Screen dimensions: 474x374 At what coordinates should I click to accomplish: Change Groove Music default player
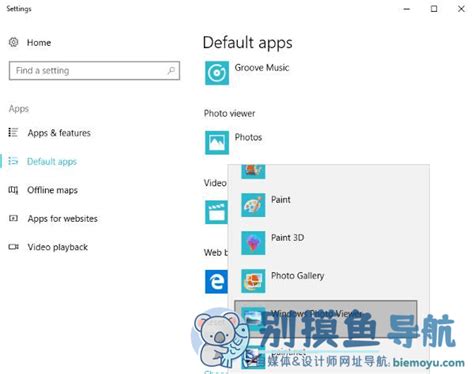(262, 68)
